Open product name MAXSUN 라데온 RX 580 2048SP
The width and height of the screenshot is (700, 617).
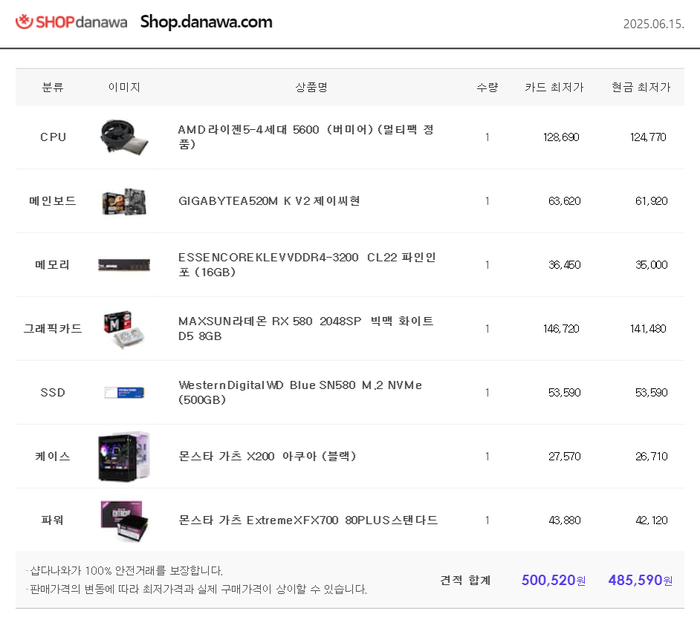pos(306,328)
